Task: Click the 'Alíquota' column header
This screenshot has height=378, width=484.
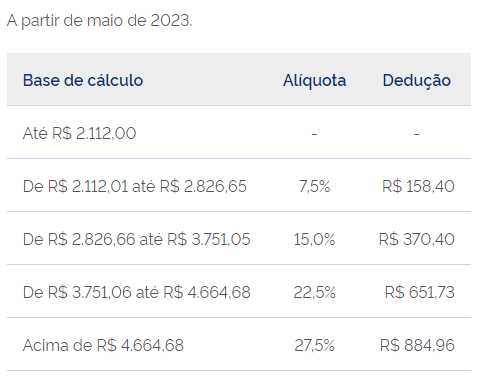Action: click(x=314, y=80)
